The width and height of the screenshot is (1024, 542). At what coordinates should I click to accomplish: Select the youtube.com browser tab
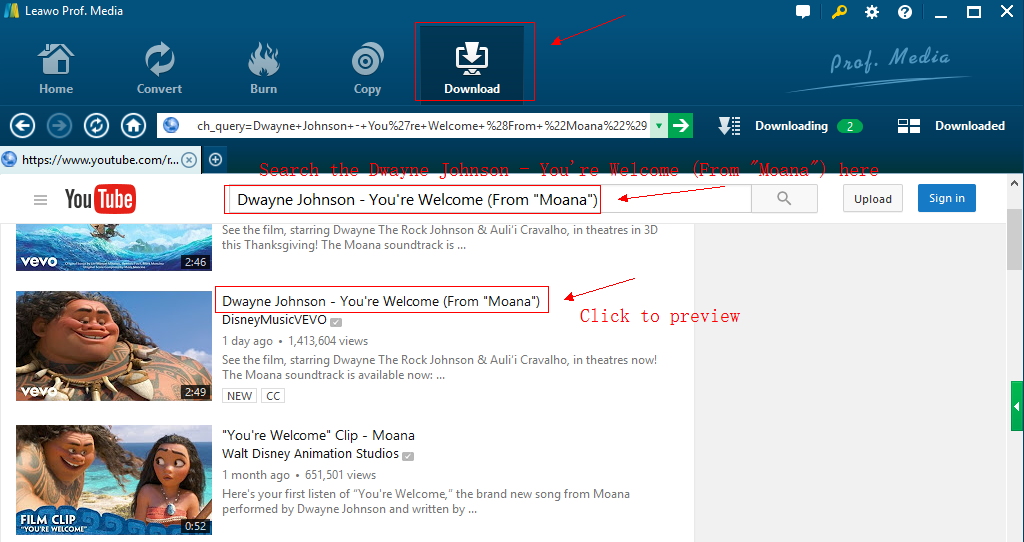click(99, 159)
